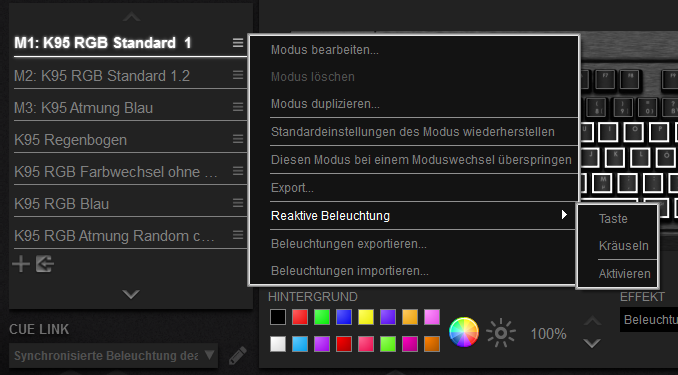This screenshot has width=678, height=375.
Task: Select Beleuchtungen exportieren... menu entry
Action: pos(349,244)
